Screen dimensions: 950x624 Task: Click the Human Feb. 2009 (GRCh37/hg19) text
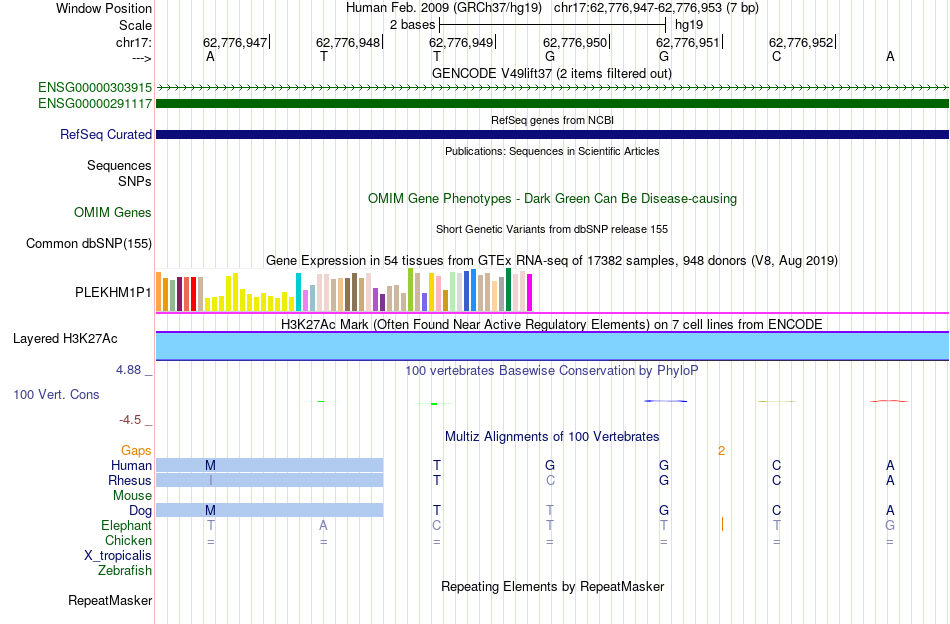coord(443,8)
